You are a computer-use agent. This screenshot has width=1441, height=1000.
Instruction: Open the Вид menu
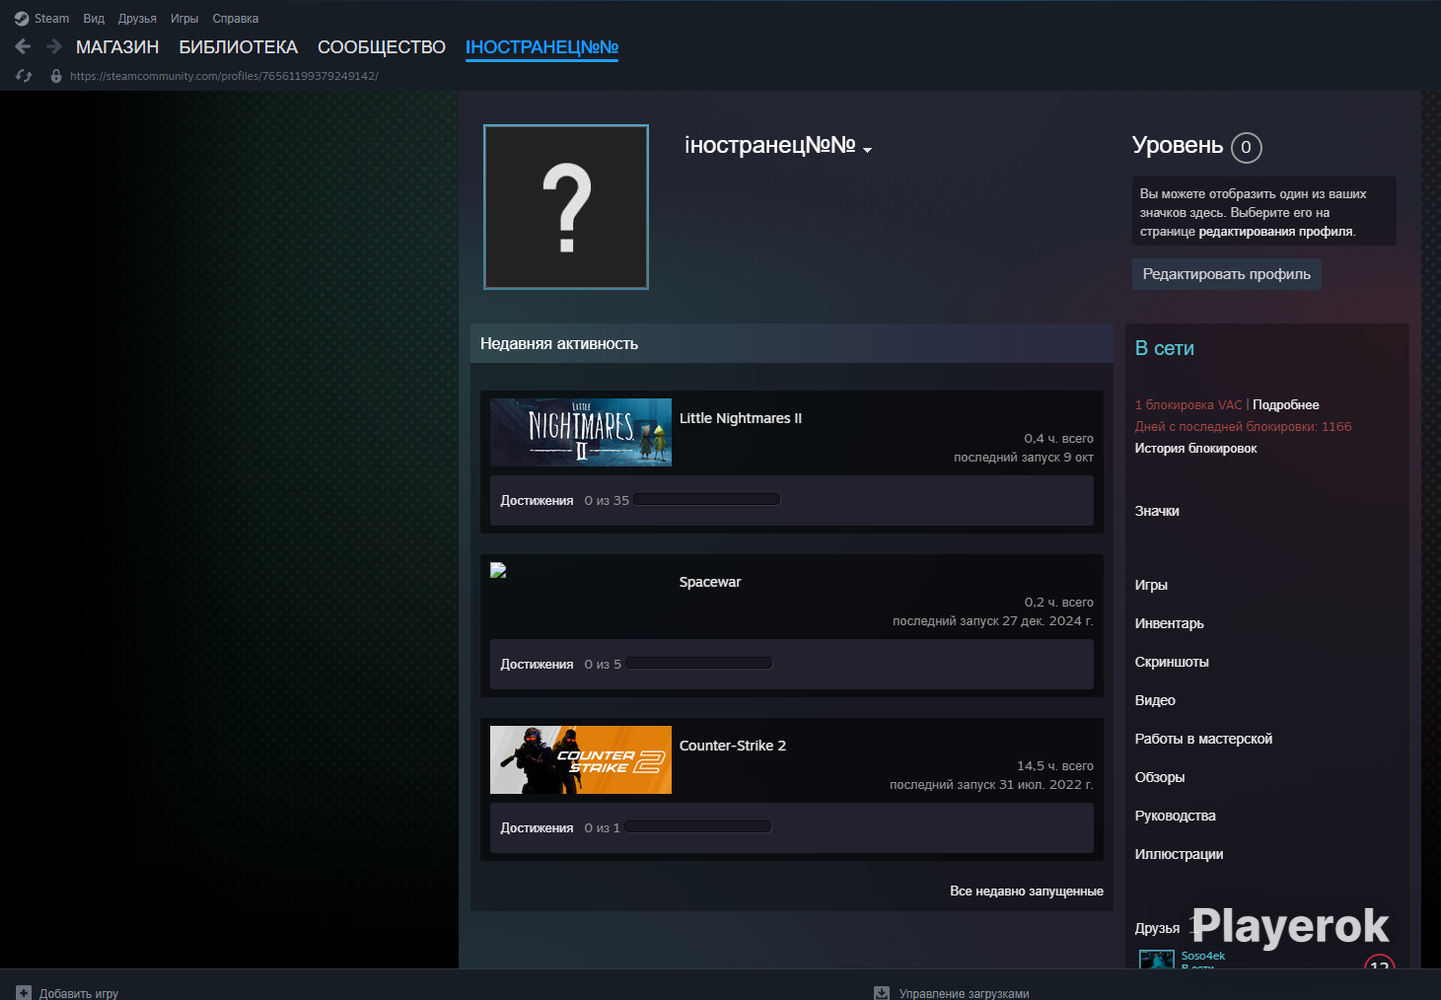click(94, 19)
